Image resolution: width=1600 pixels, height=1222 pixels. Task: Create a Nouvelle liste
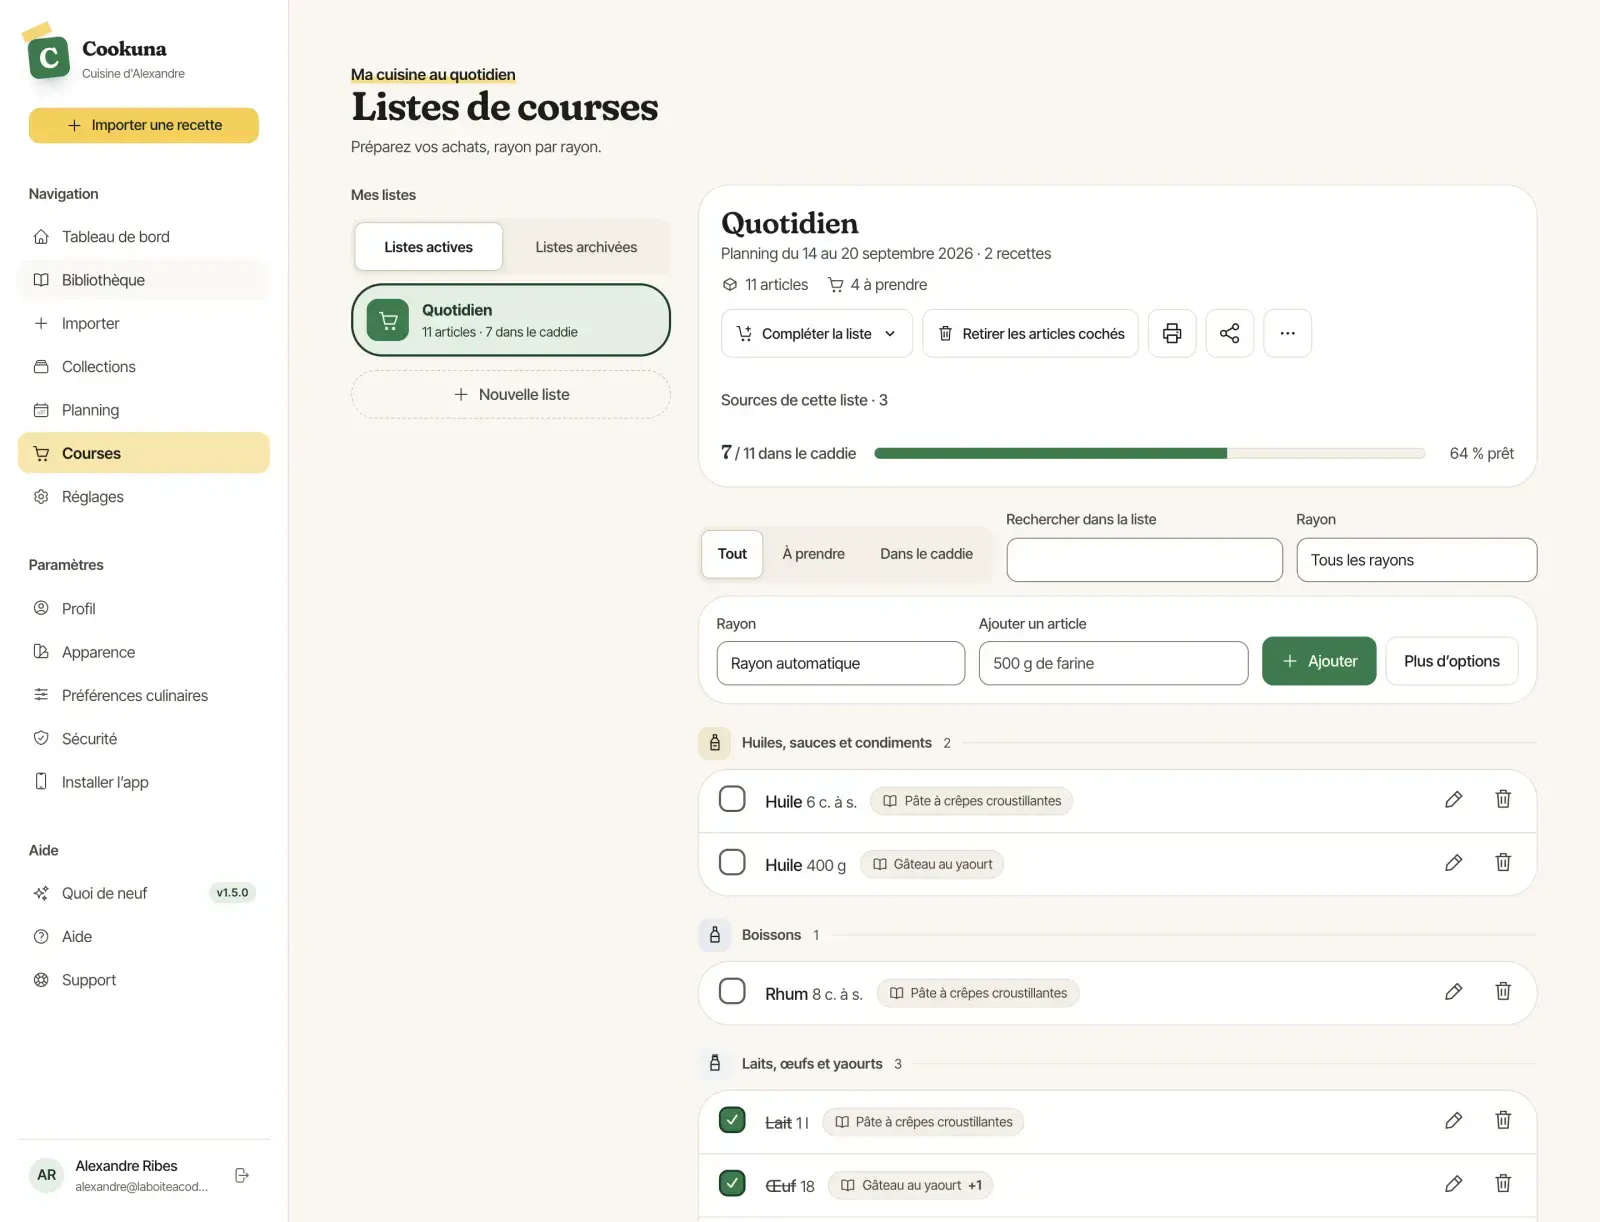(511, 395)
